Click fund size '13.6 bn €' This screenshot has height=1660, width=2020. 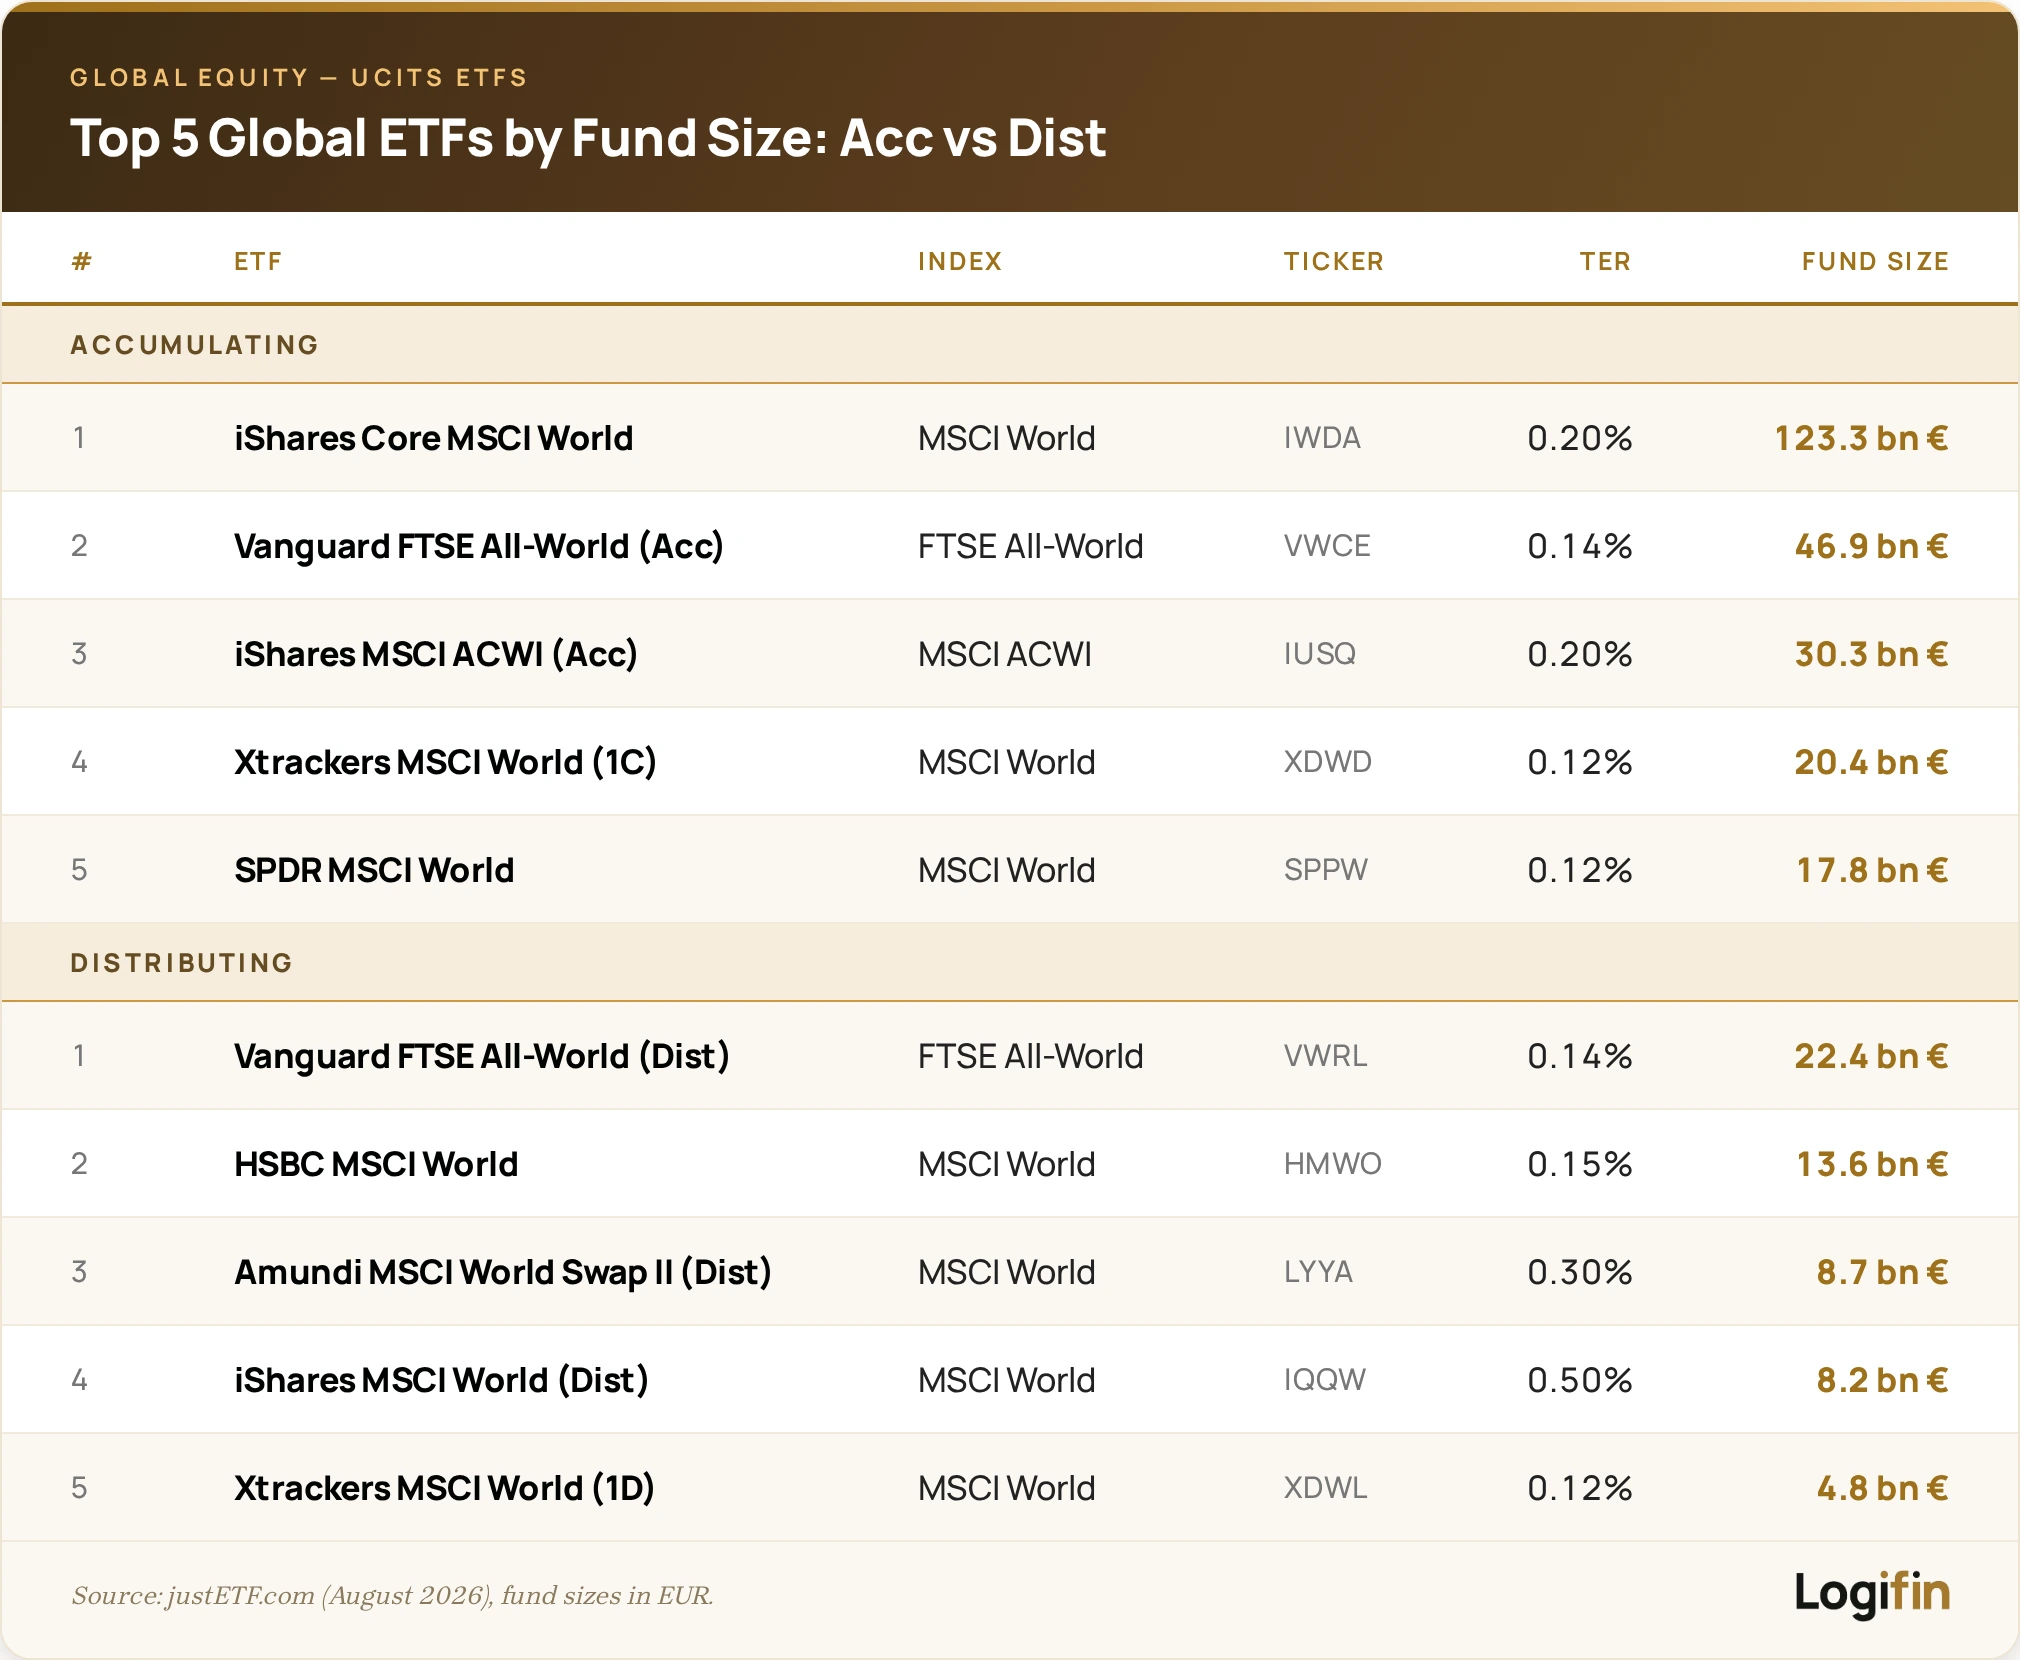pyautogui.click(x=1873, y=1164)
